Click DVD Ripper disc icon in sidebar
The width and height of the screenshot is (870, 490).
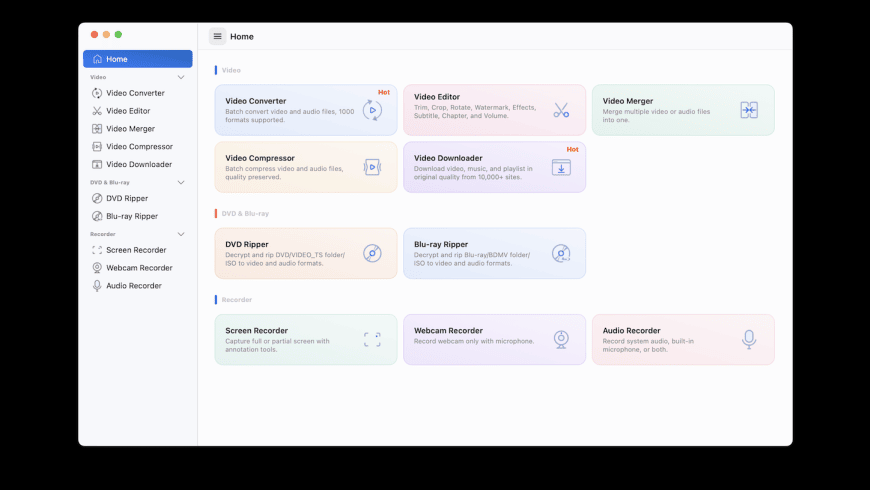(97, 198)
